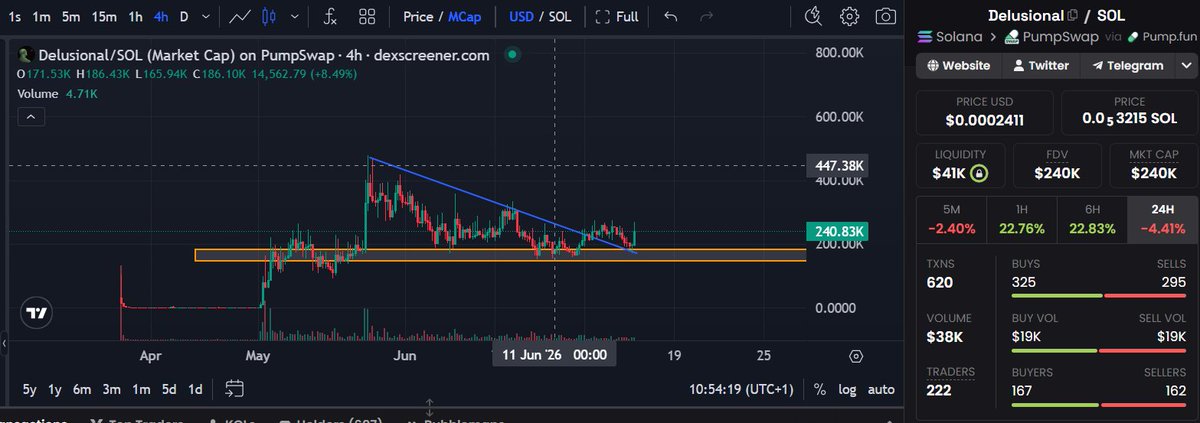Click the time axis settings icon
This screenshot has width=1200, height=423.
(x=856, y=356)
